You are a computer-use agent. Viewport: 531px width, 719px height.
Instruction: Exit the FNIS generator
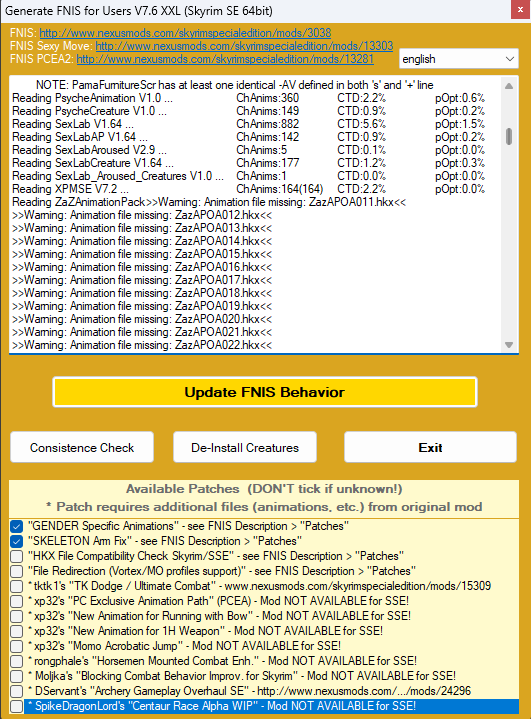pos(430,447)
